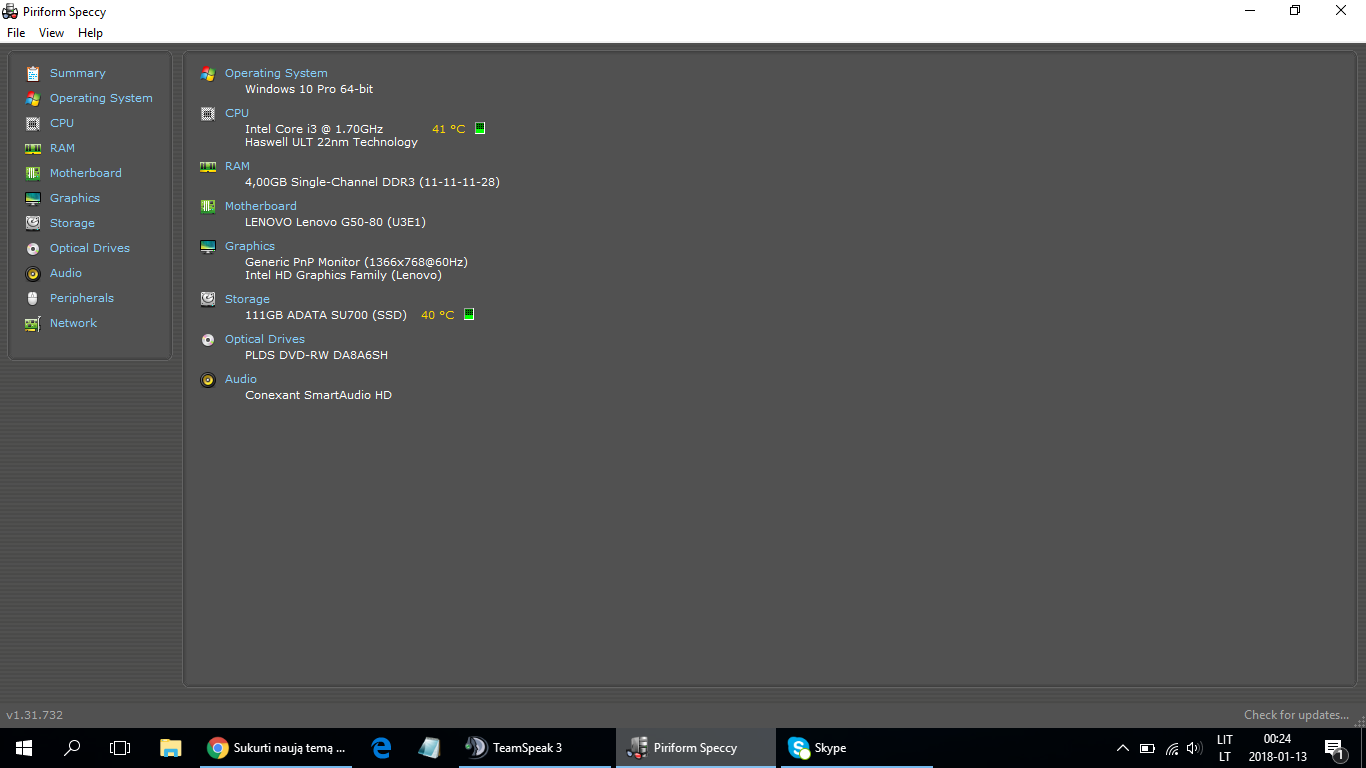Click the RAM icon in sidebar
This screenshot has height=768, width=1366.
coord(33,148)
